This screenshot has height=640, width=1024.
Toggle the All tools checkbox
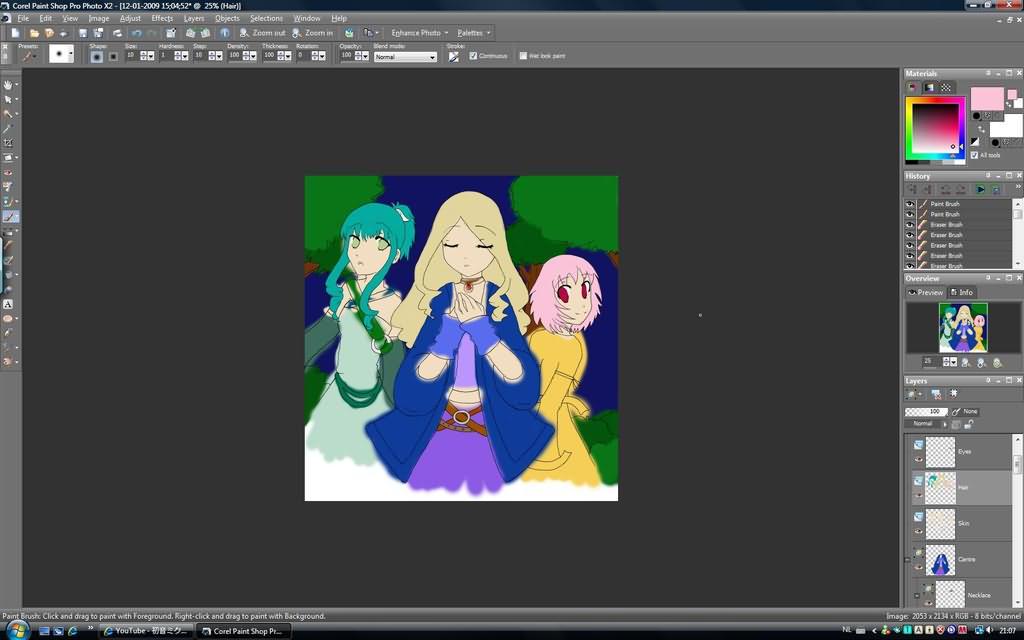pyautogui.click(x=974, y=155)
